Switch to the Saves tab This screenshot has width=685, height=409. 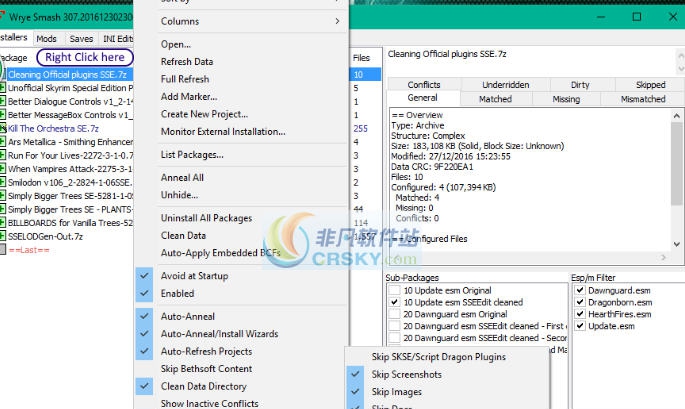pyautogui.click(x=81, y=38)
